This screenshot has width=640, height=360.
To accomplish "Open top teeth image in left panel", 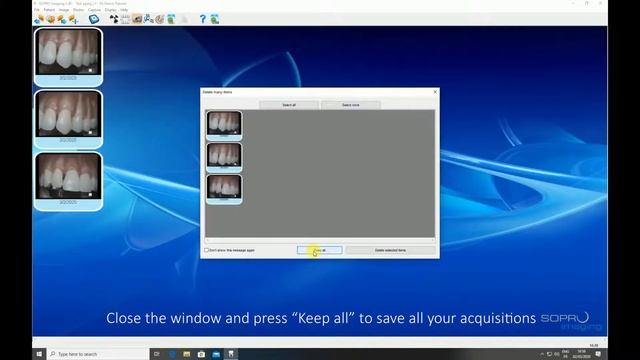I will pyautogui.click(x=68, y=56).
